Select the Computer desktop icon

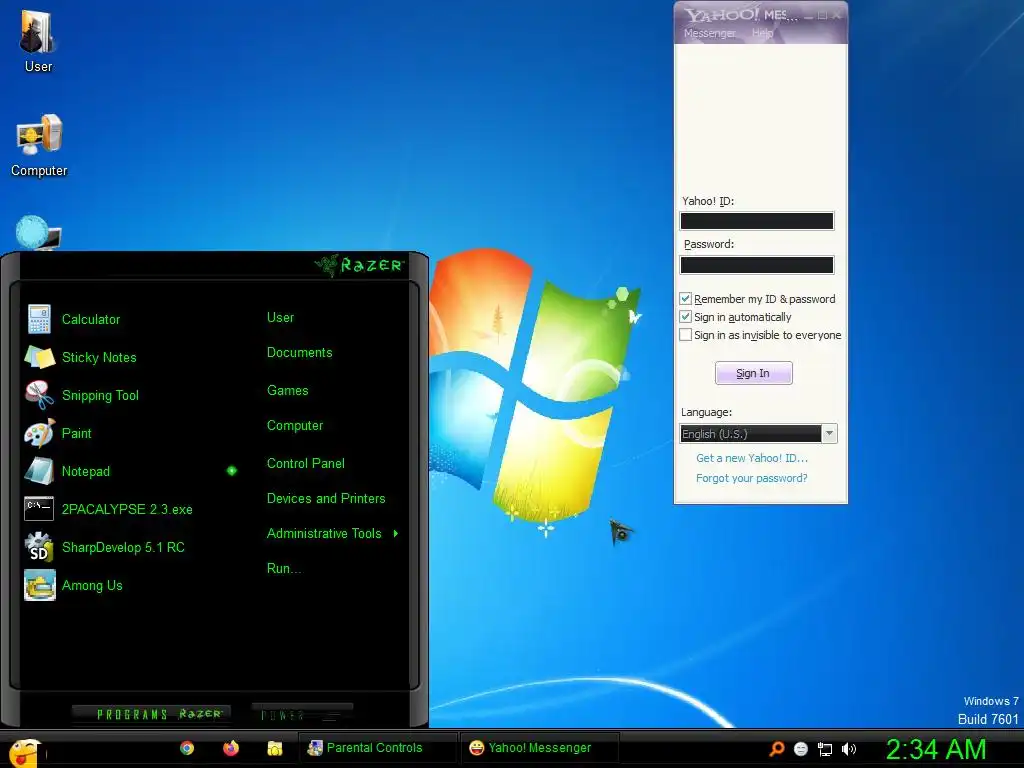pos(39,135)
